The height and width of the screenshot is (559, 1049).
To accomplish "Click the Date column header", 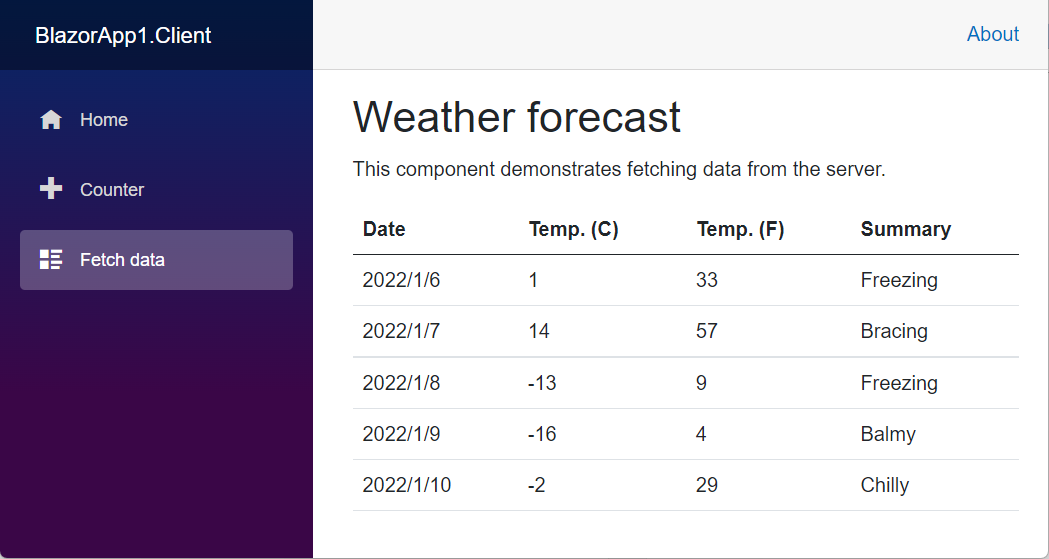I will (x=384, y=229).
